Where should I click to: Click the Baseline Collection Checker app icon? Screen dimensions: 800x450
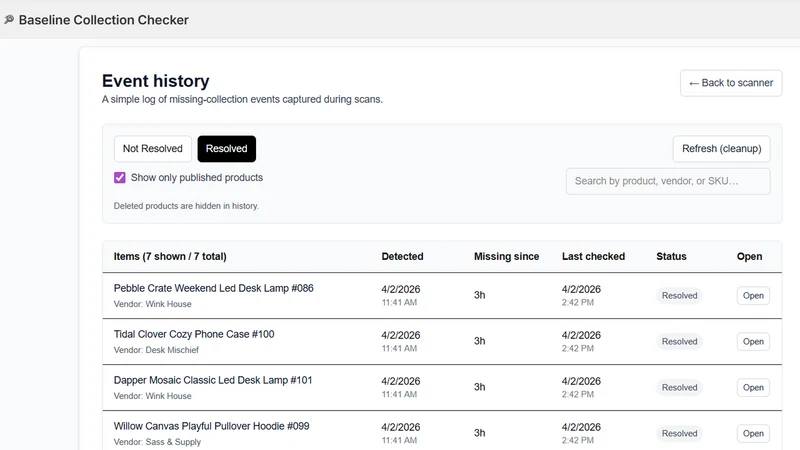pyautogui.click(x=9, y=19)
